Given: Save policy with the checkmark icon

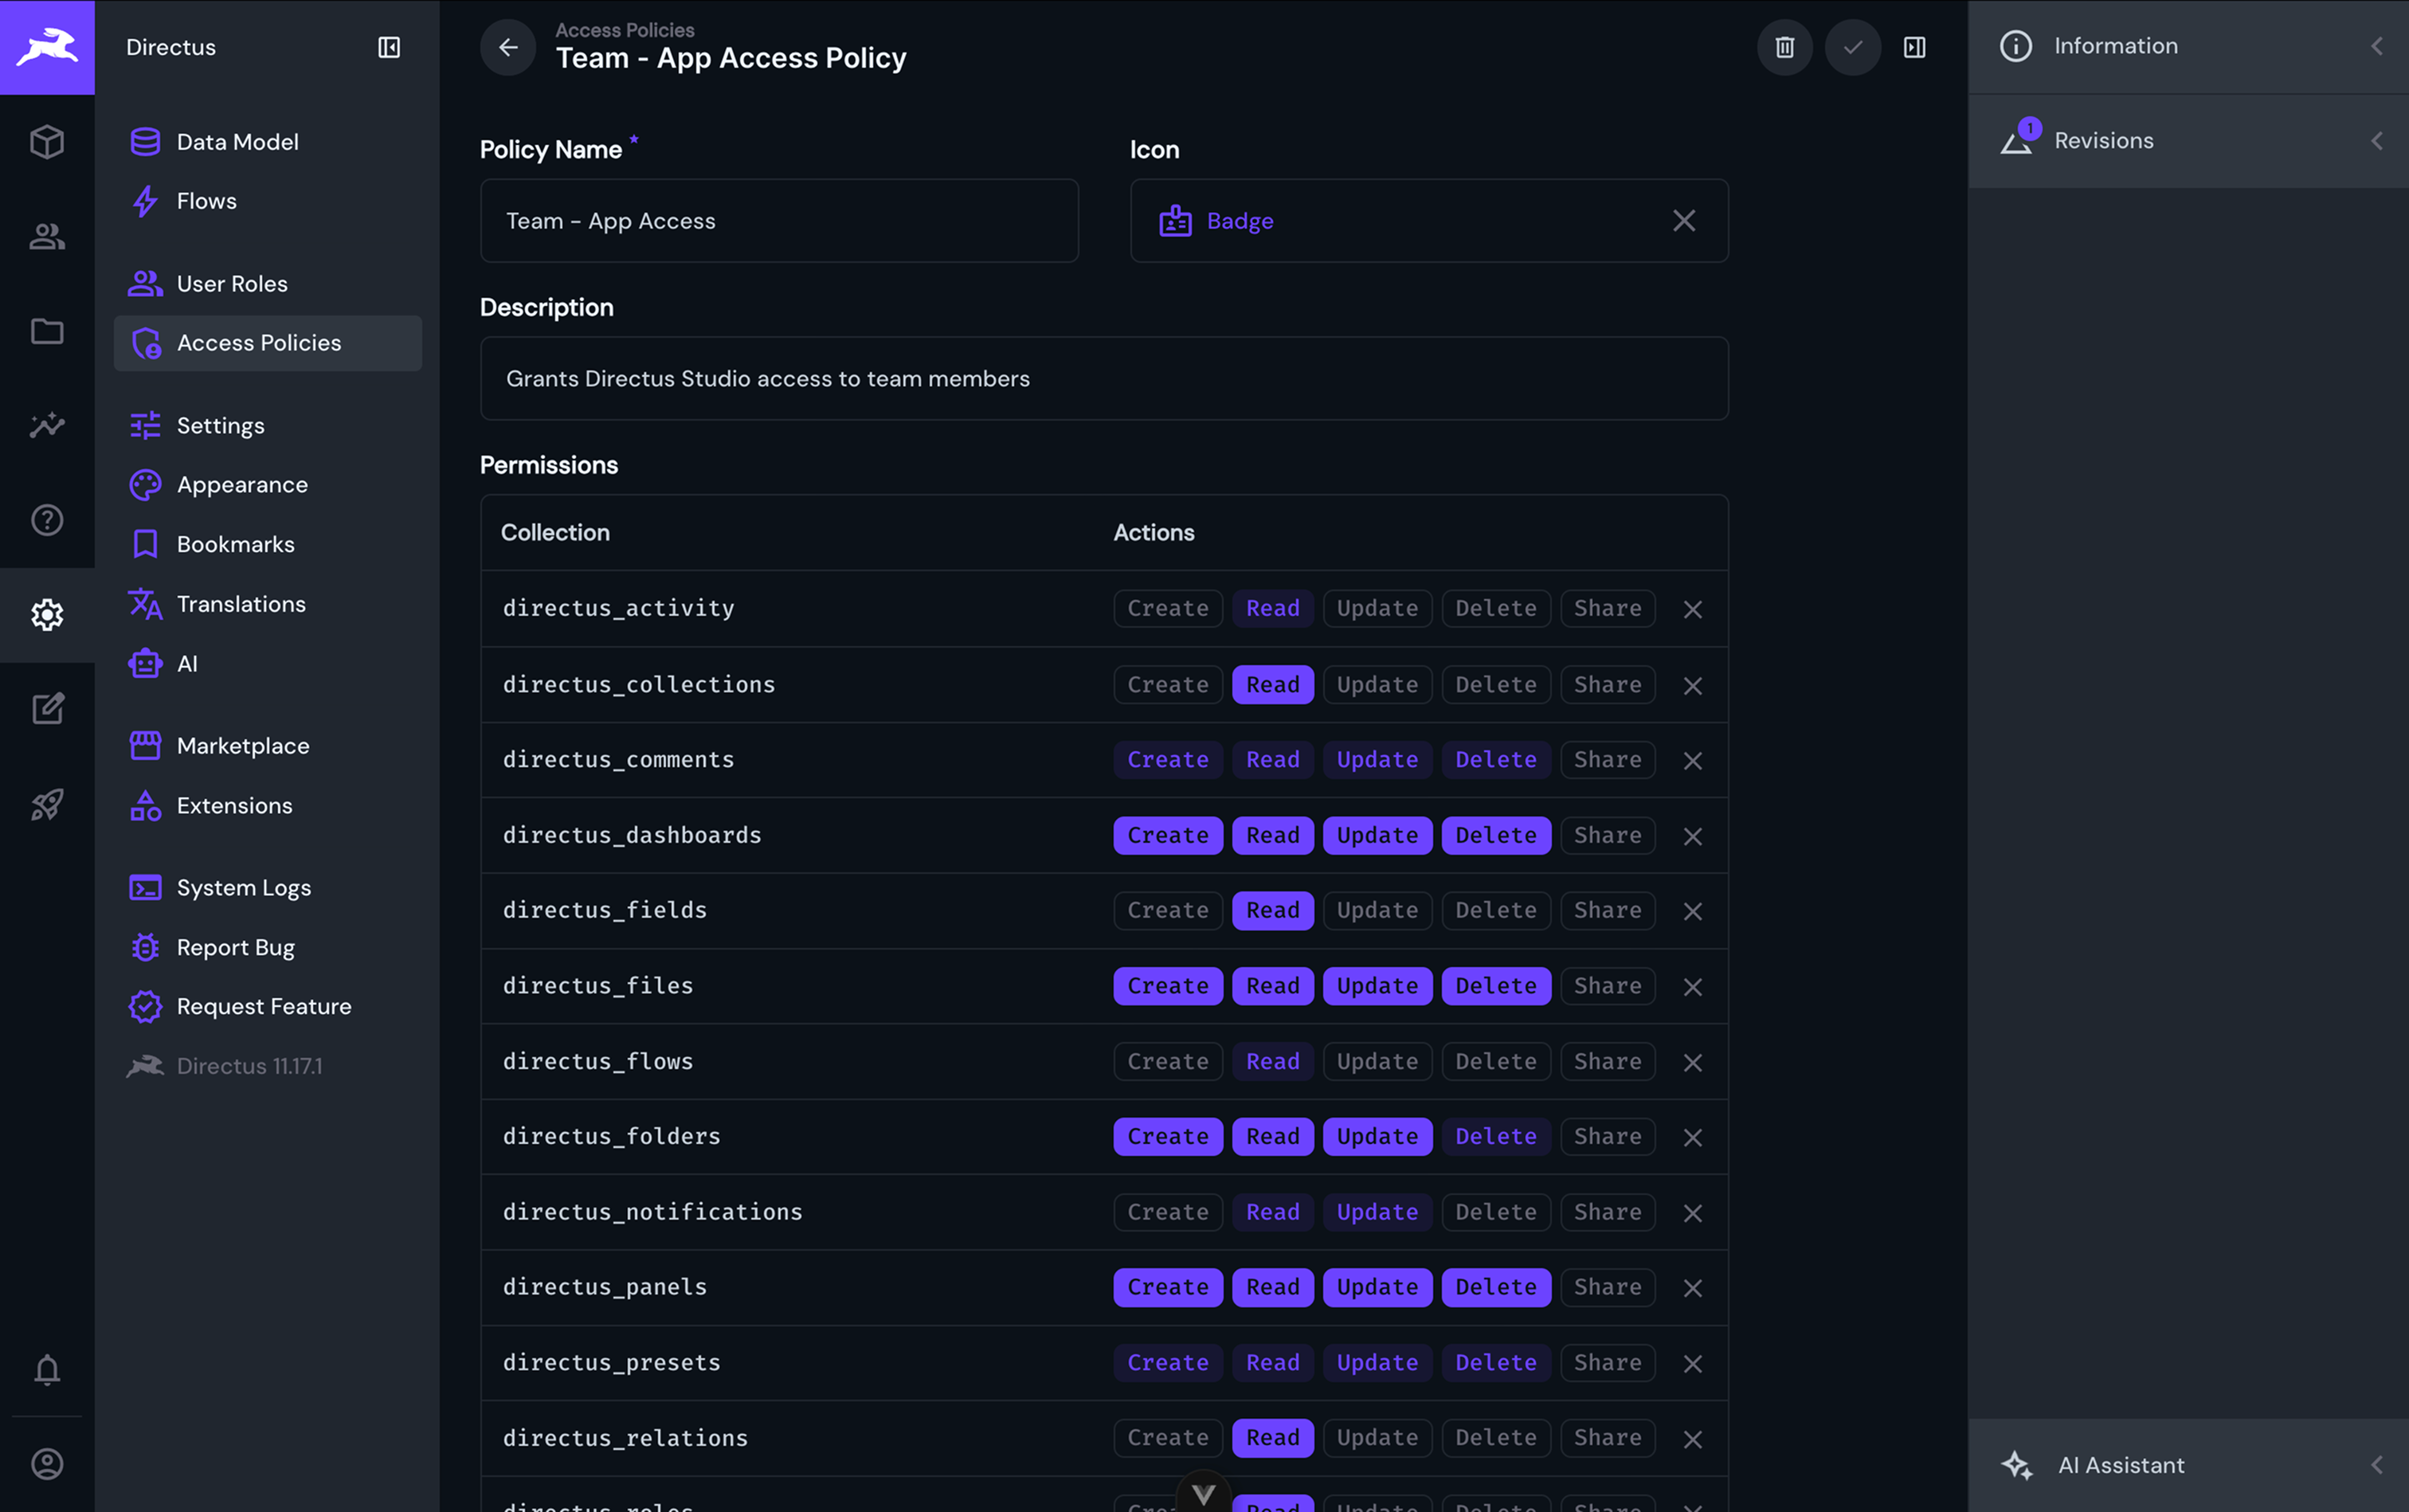Looking at the screenshot, I should tap(1852, 47).
